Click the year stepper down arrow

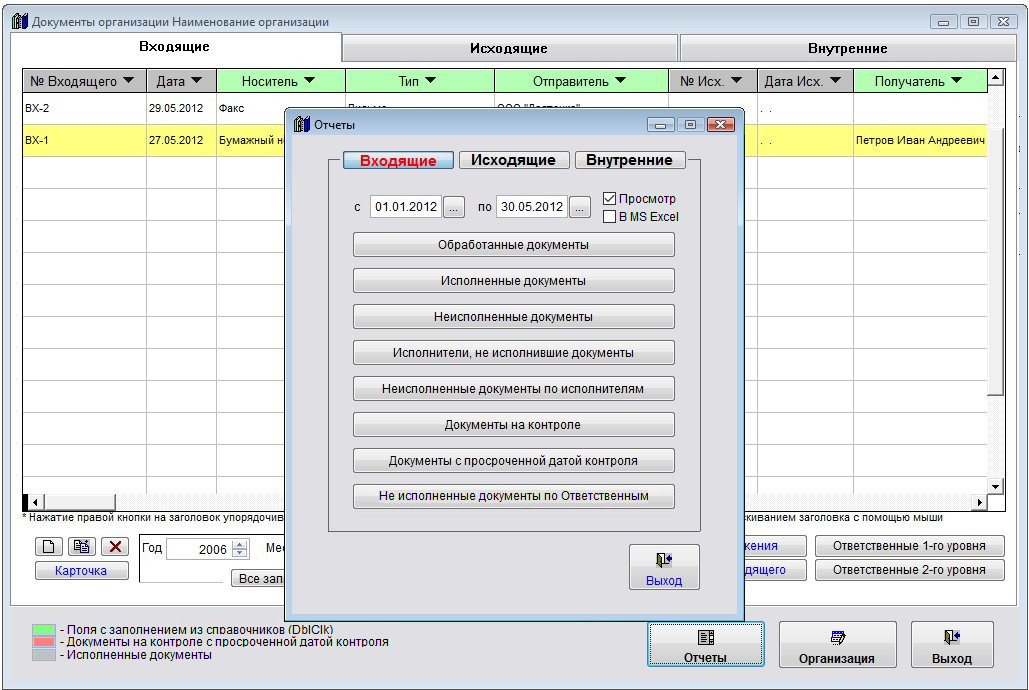(241, 553)
